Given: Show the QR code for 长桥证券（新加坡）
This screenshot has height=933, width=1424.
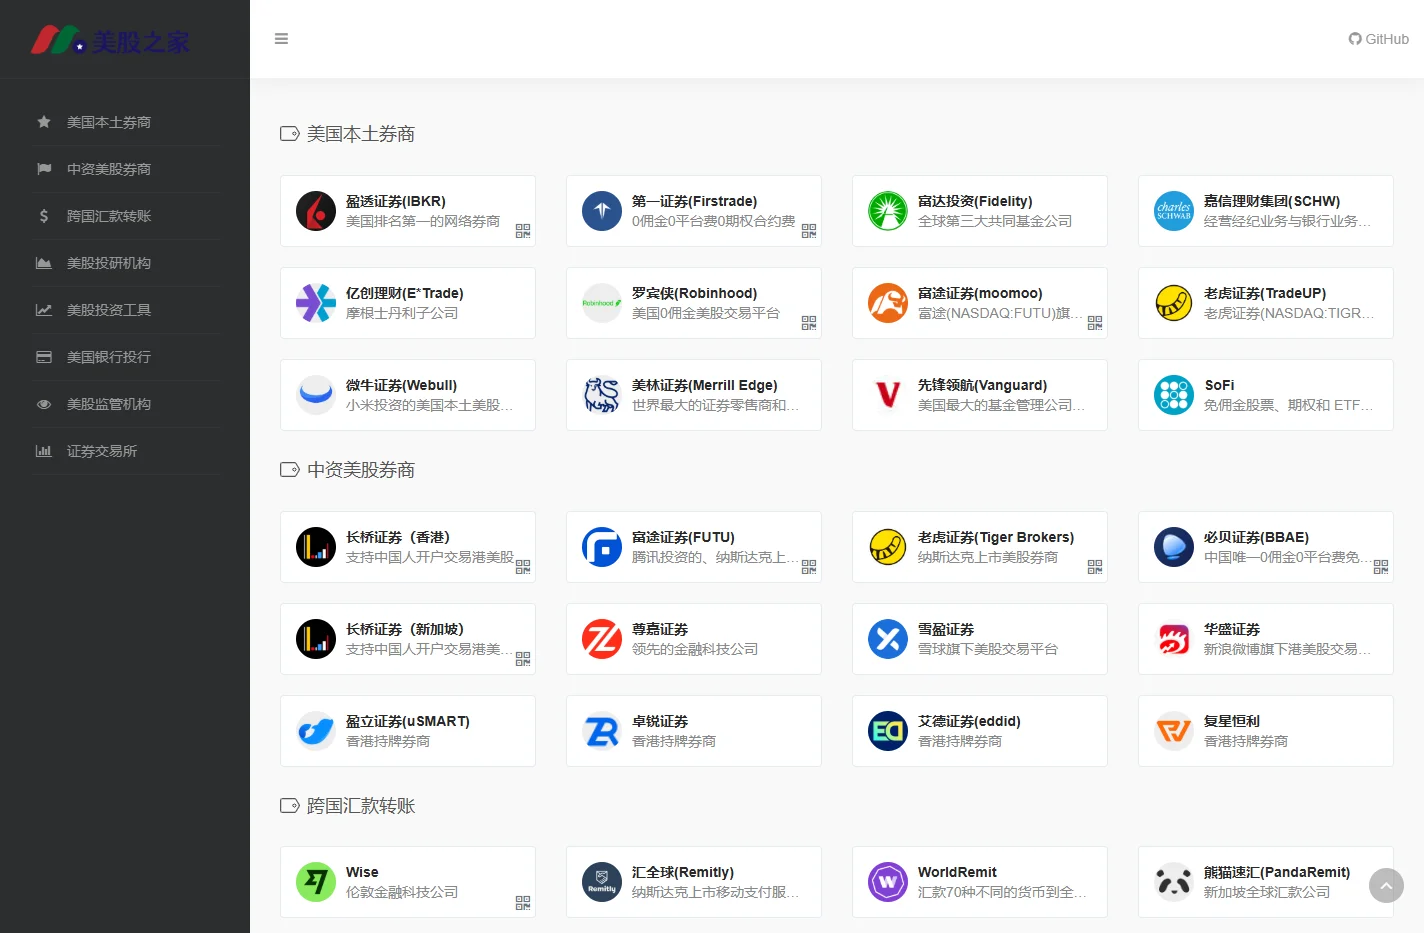Looking at the screenshot, I should coord(523,659).
